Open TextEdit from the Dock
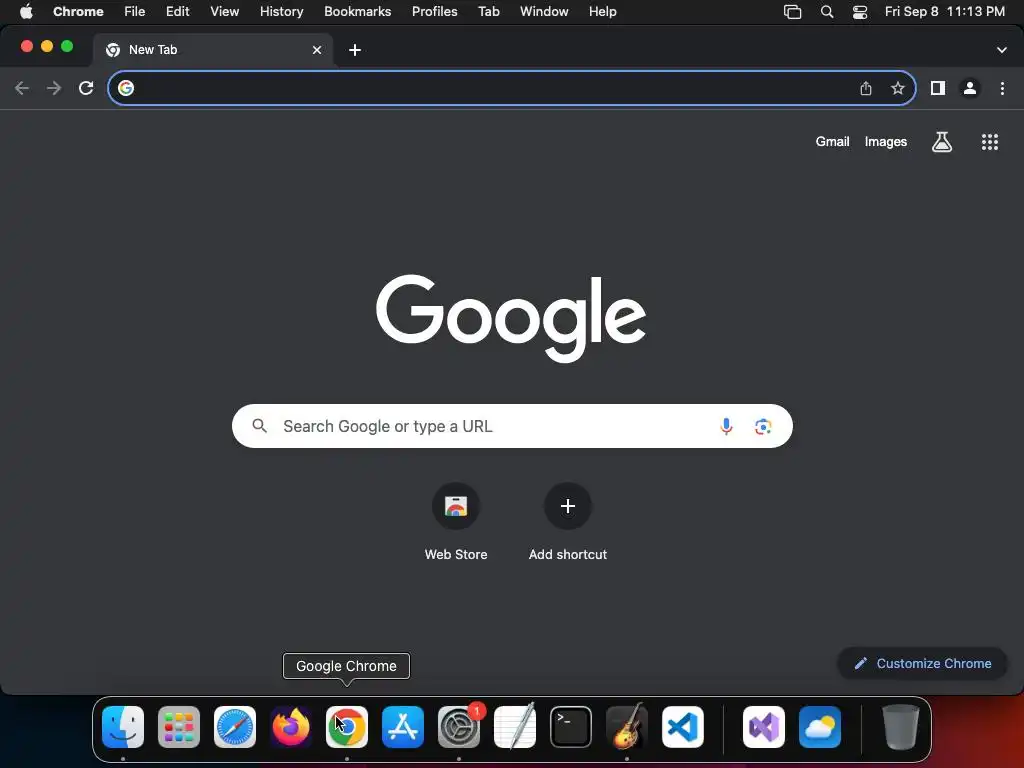This screenshot has height=768, width=1024. 515,727
